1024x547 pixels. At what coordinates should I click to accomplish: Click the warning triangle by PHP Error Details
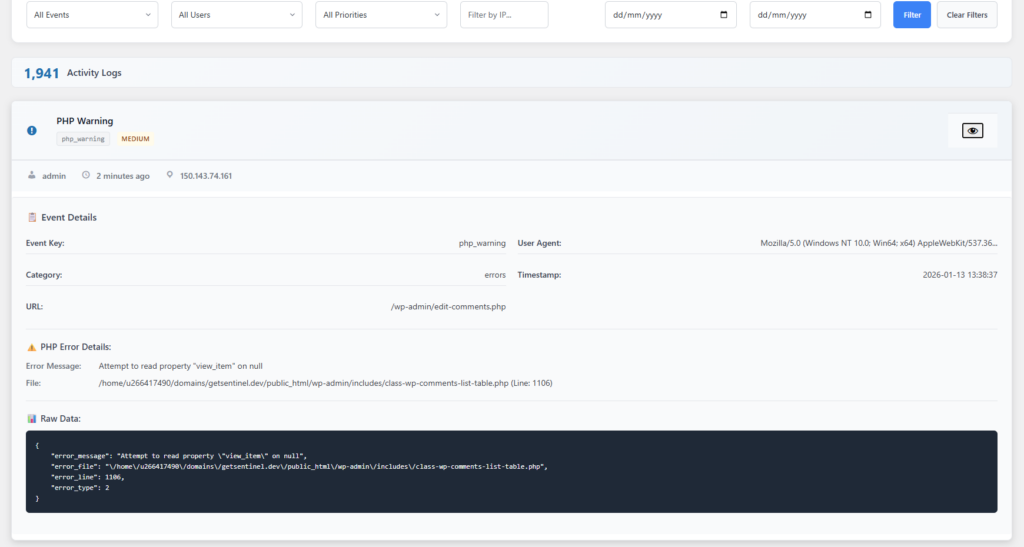pos(32,347)
